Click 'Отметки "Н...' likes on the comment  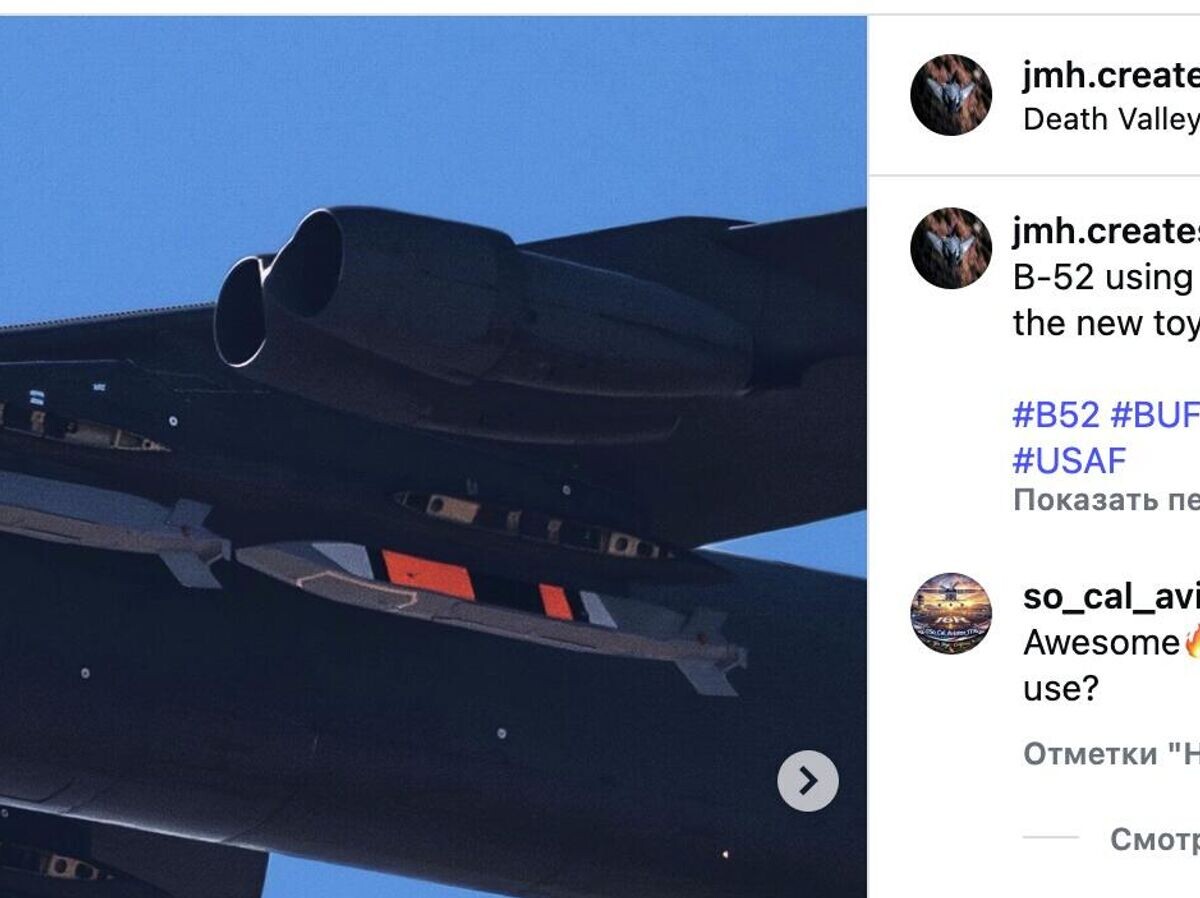(x=1111, y=754)
